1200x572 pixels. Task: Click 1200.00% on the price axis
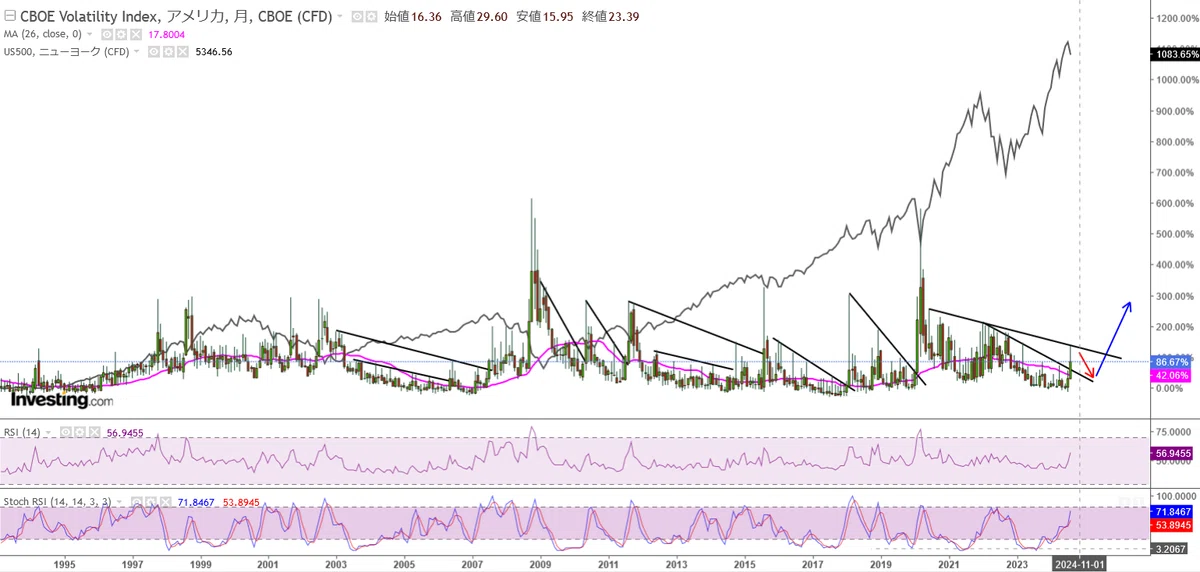1176,18
